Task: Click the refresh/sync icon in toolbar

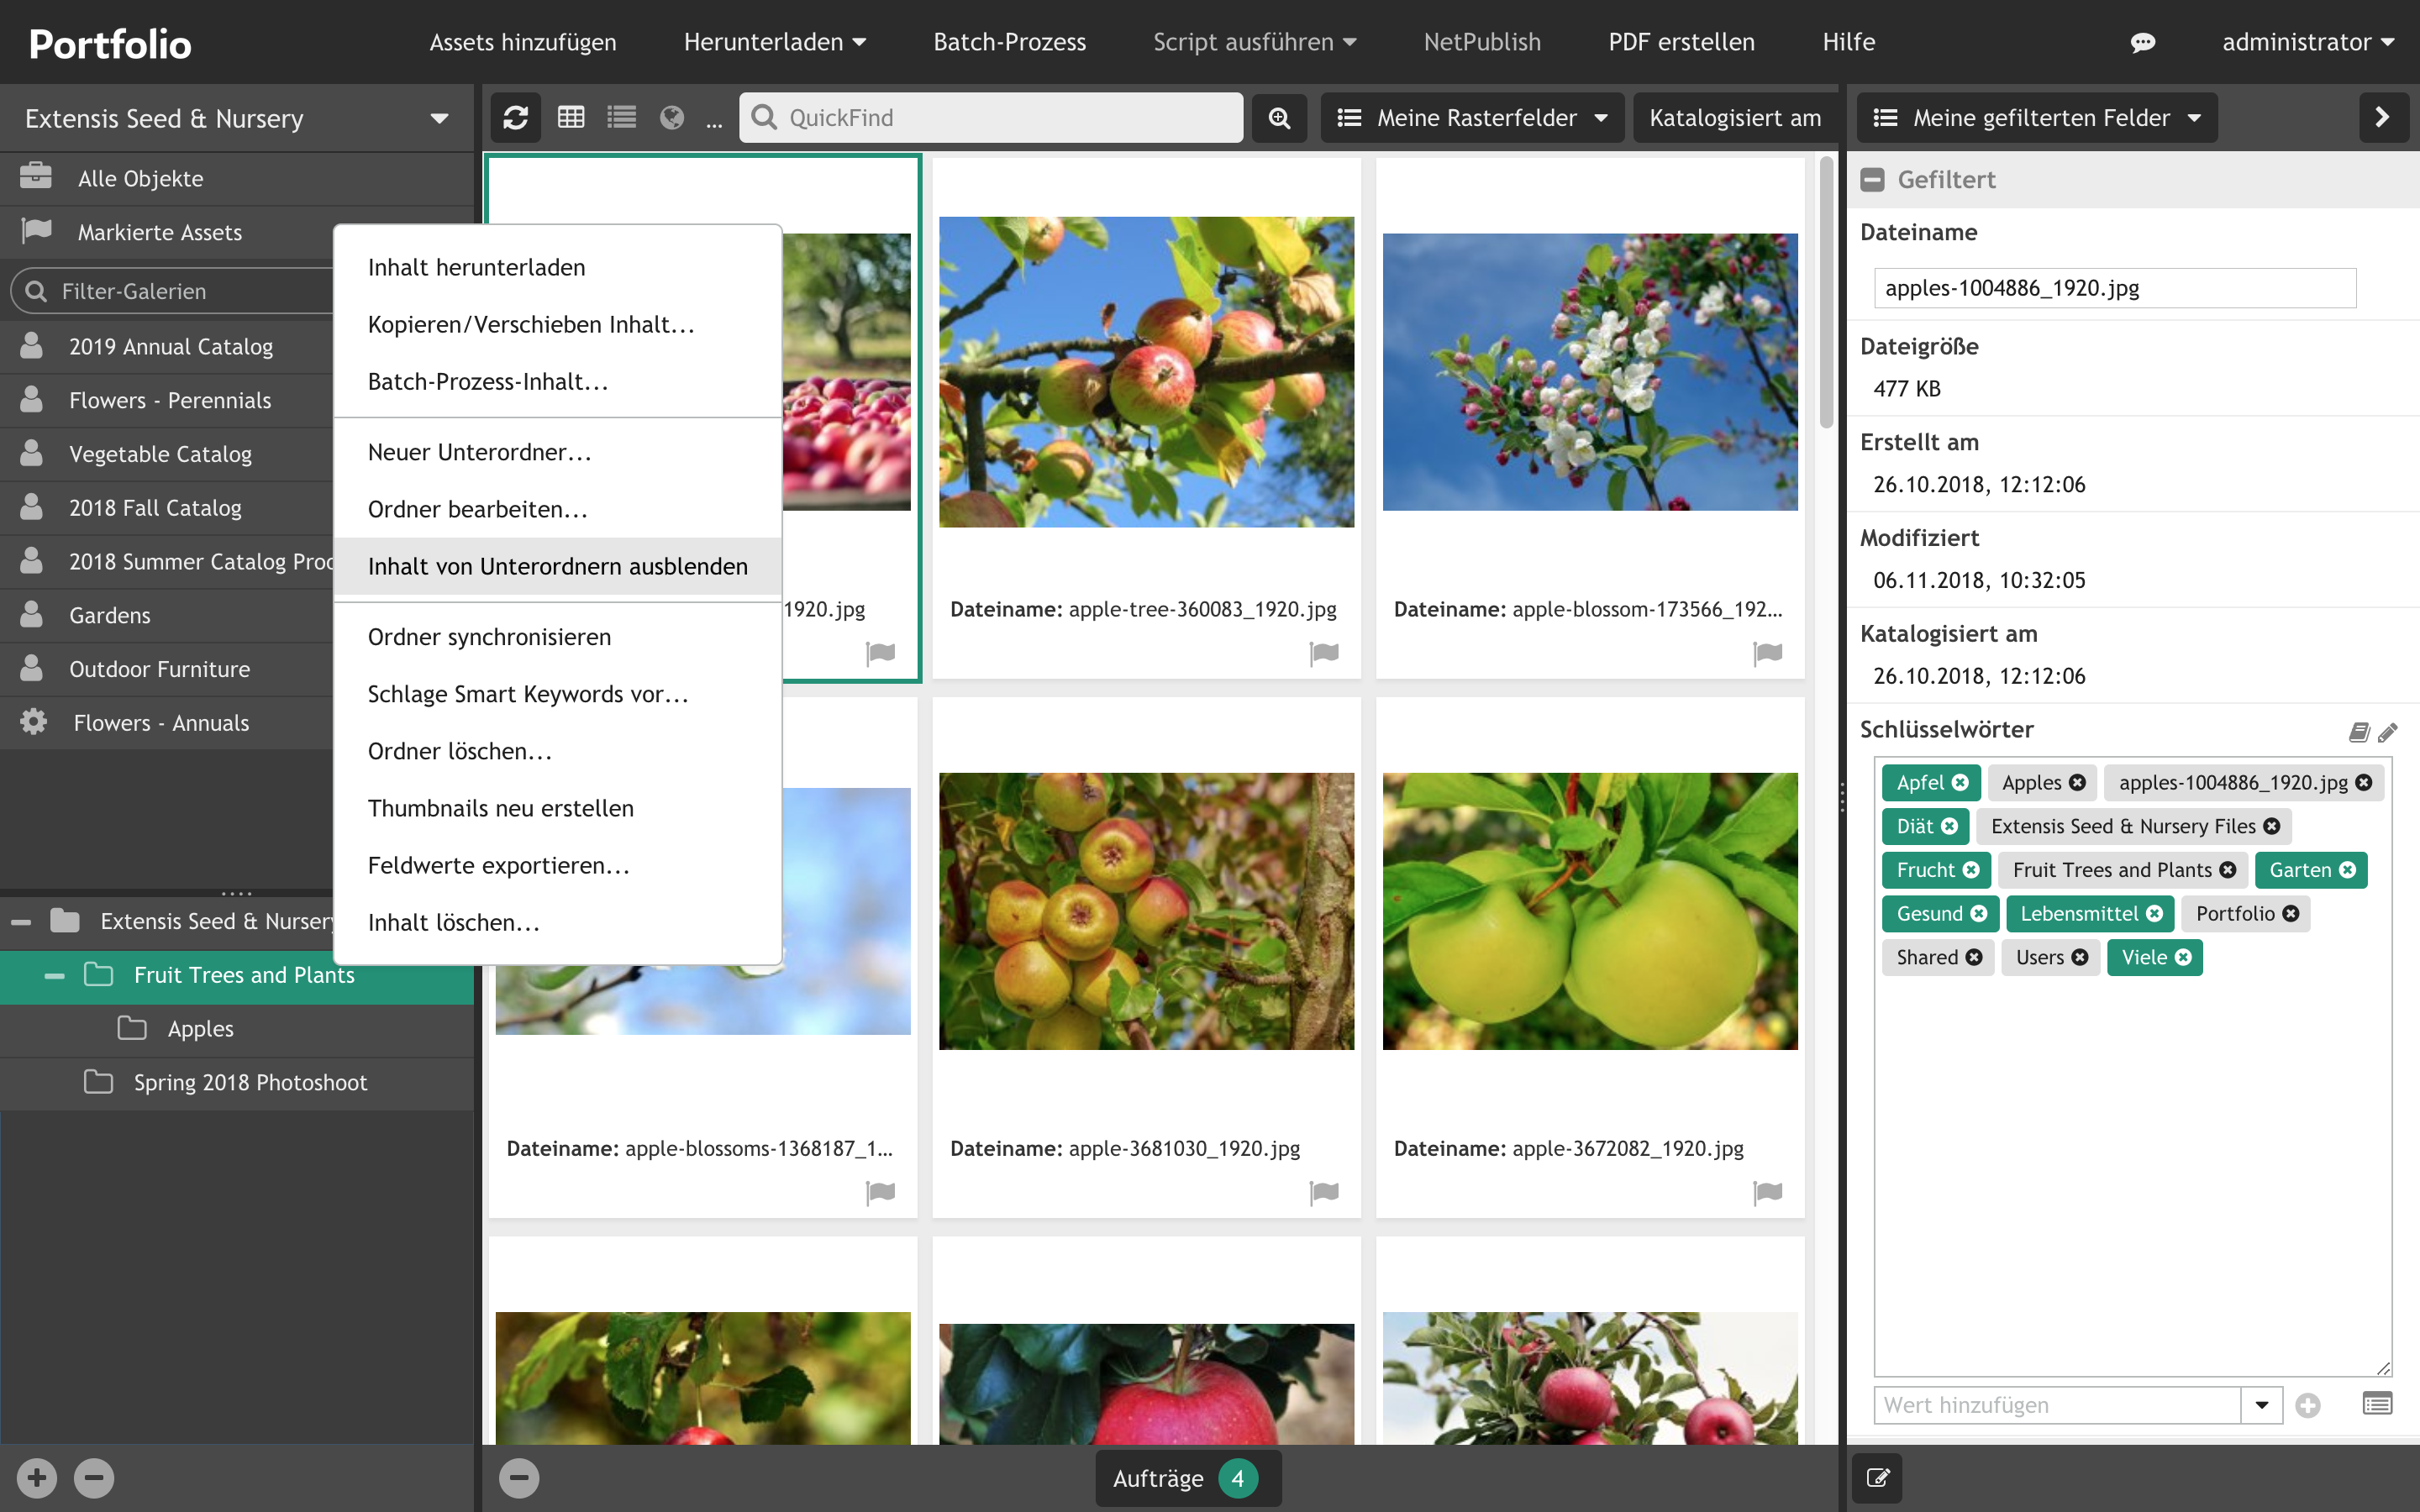Action: click(516, 117)
